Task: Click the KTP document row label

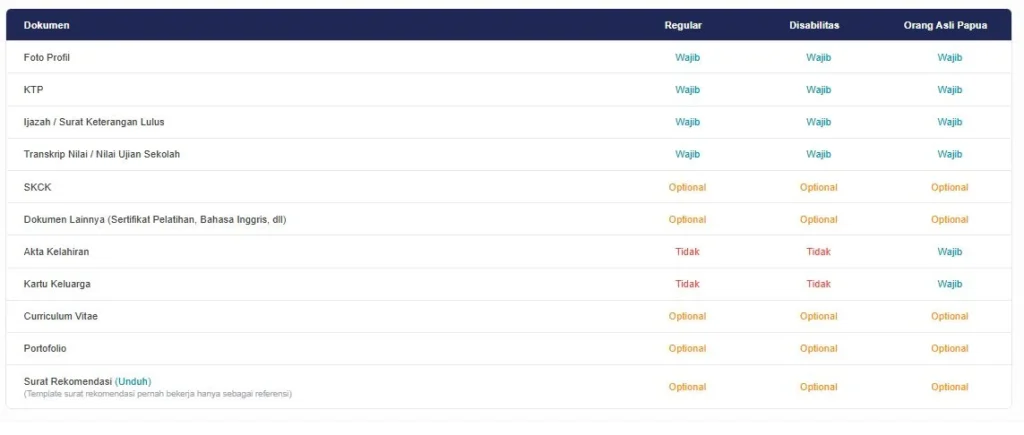Action: [x=33, y=90]
